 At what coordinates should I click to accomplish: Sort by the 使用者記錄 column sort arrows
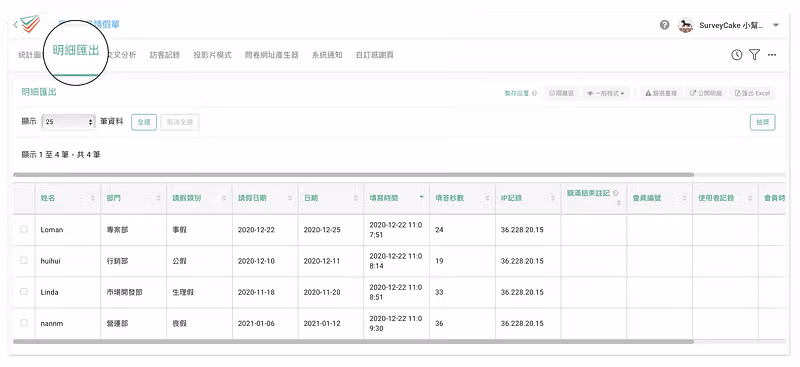pos(751,198)
